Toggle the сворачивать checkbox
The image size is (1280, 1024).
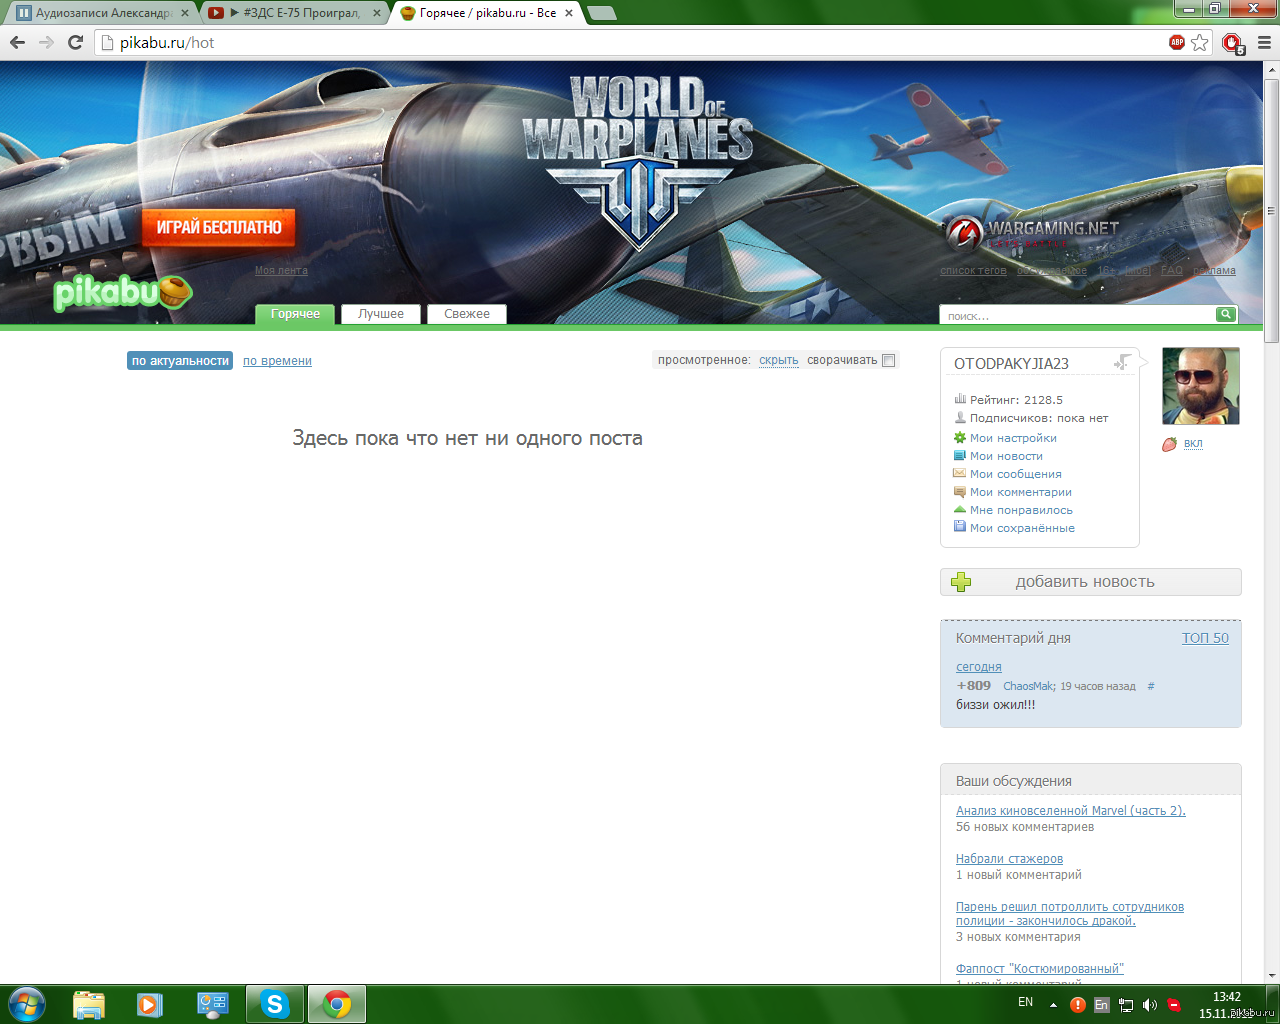(888, 360)
